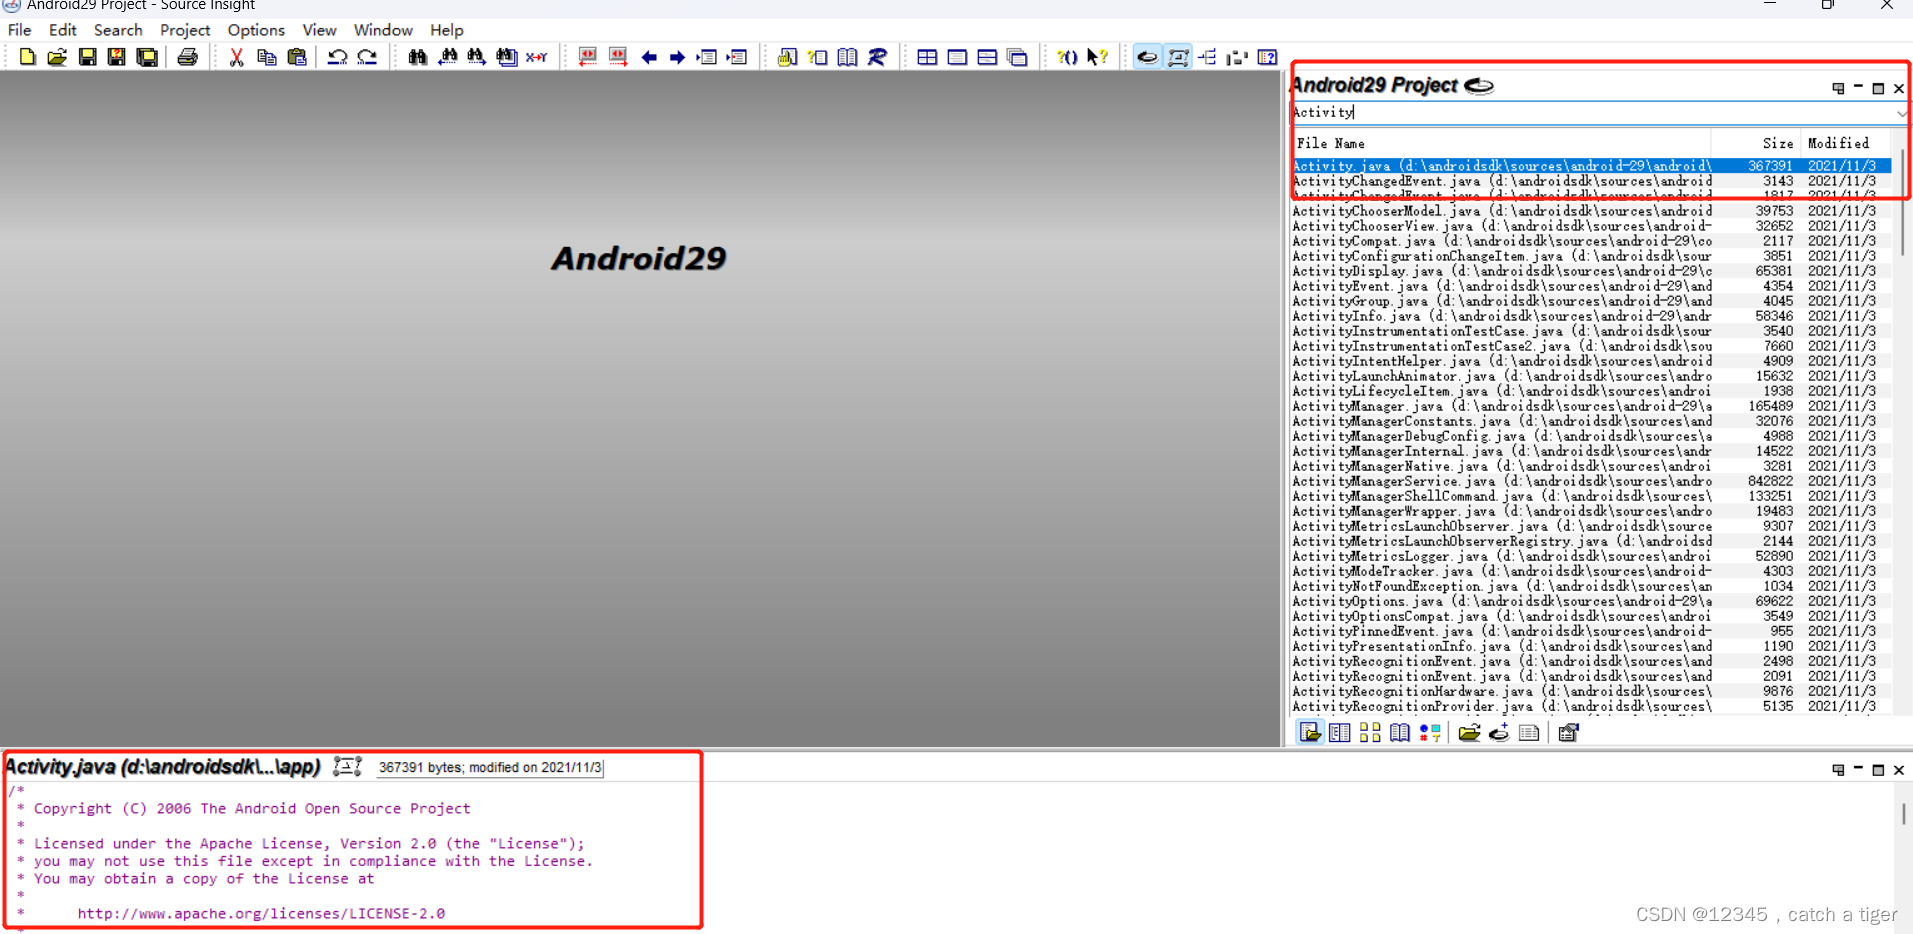Open the Project menu

[x=185, y=30]
